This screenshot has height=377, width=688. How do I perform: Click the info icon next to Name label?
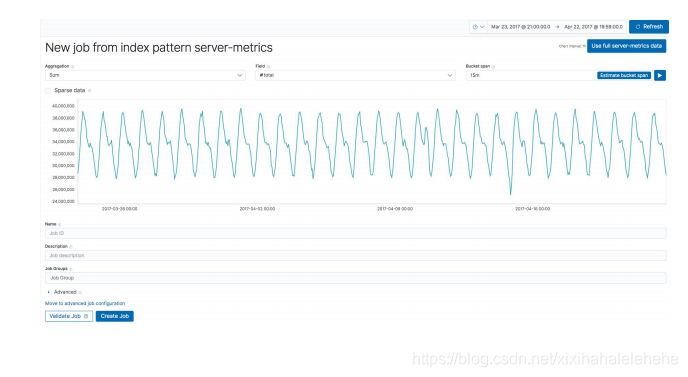point(60,225)
